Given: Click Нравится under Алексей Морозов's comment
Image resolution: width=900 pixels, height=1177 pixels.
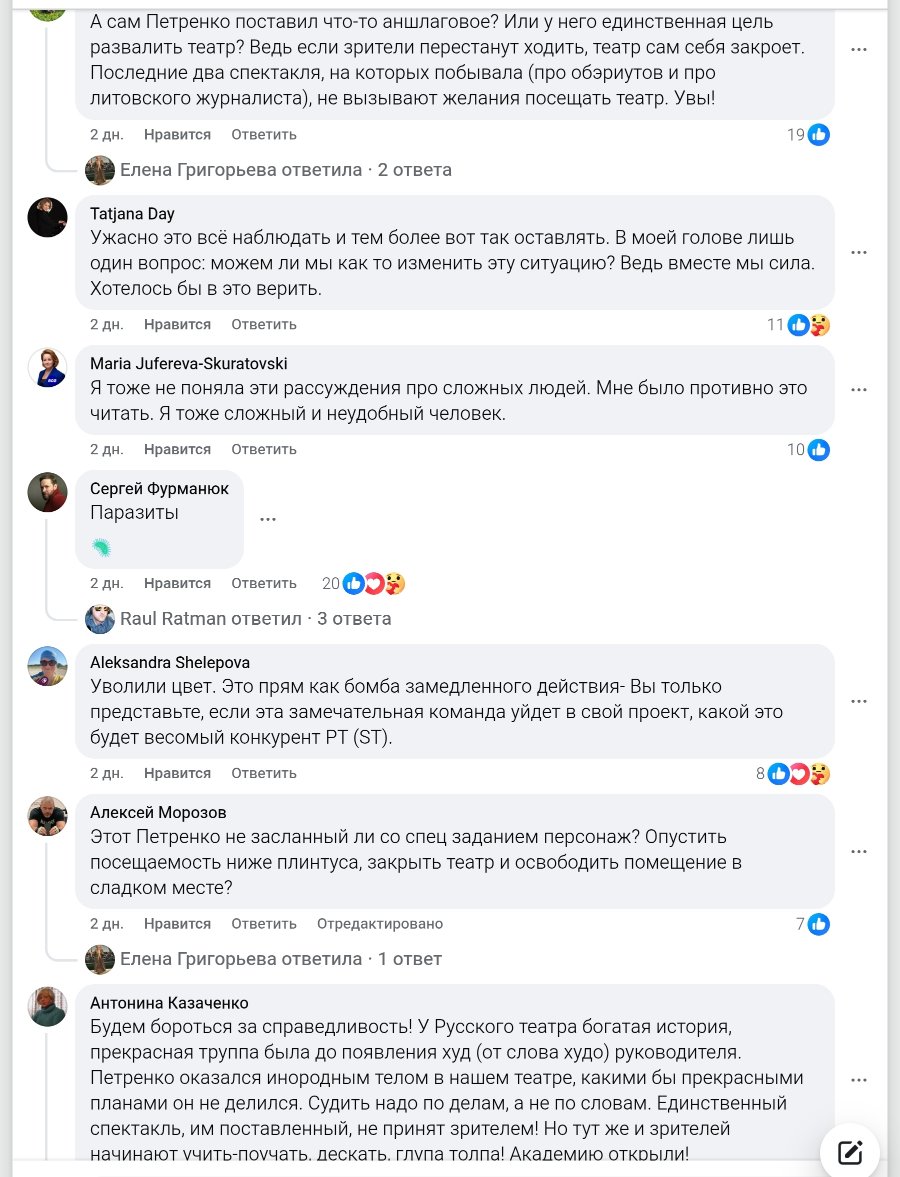Looking at the screenshot, I should point(177,924).
